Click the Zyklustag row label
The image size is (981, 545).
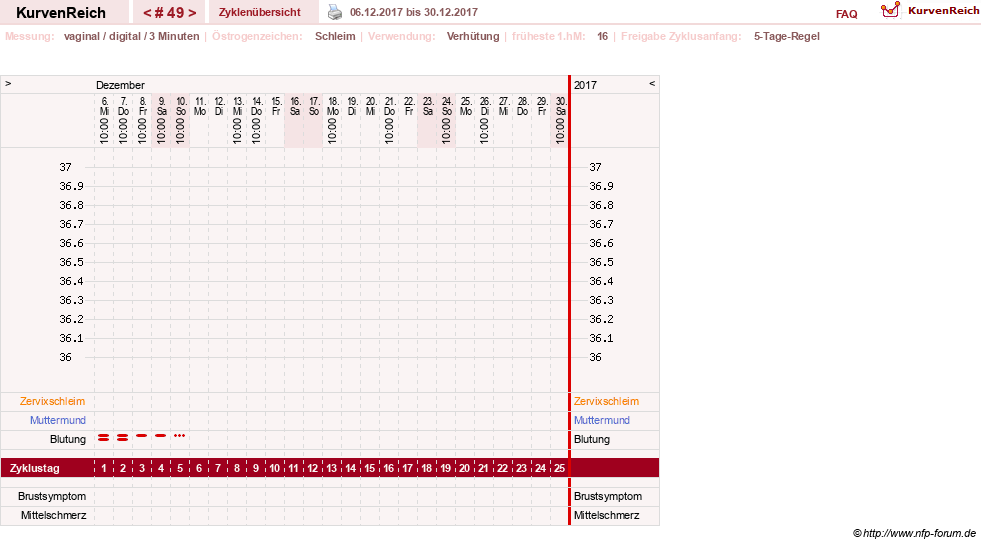point(34,468)
